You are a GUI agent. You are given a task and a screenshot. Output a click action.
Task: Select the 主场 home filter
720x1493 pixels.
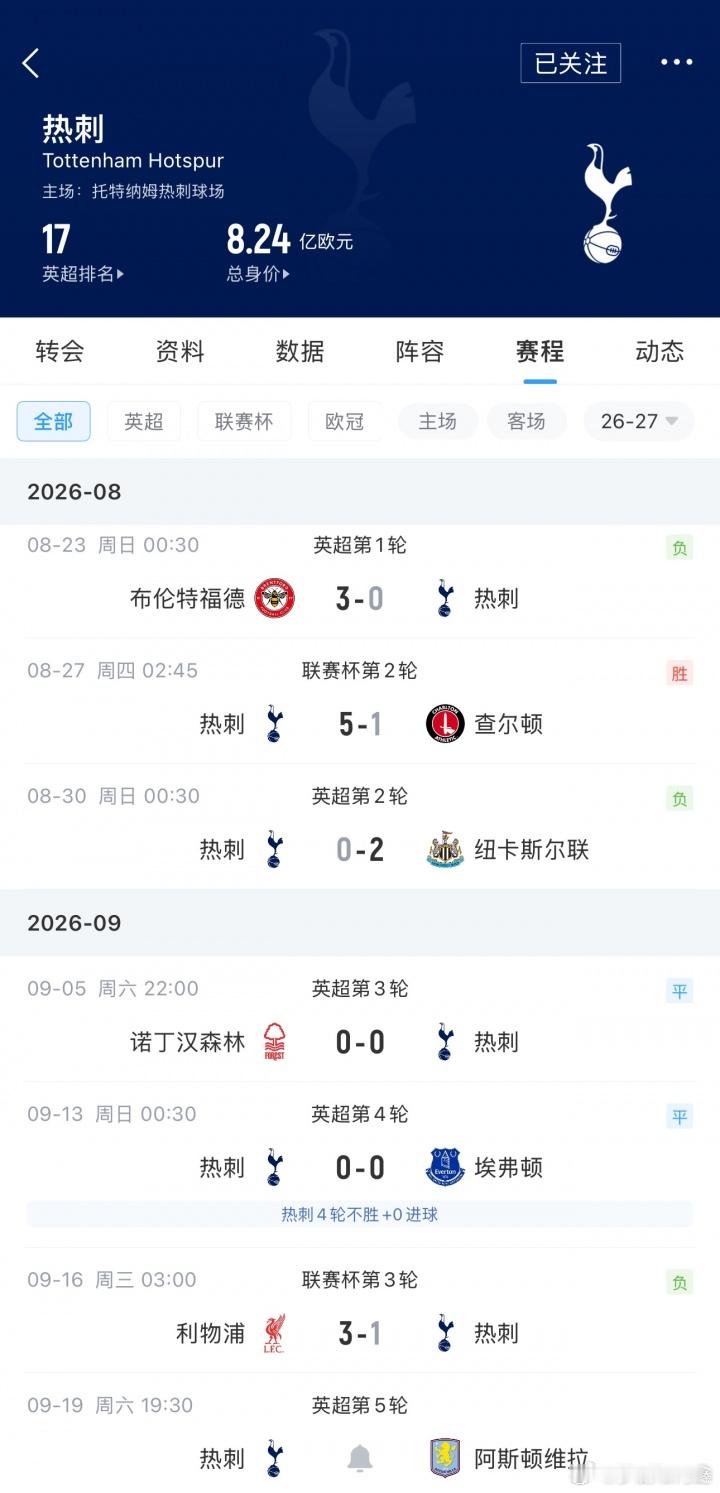(437, 422)
